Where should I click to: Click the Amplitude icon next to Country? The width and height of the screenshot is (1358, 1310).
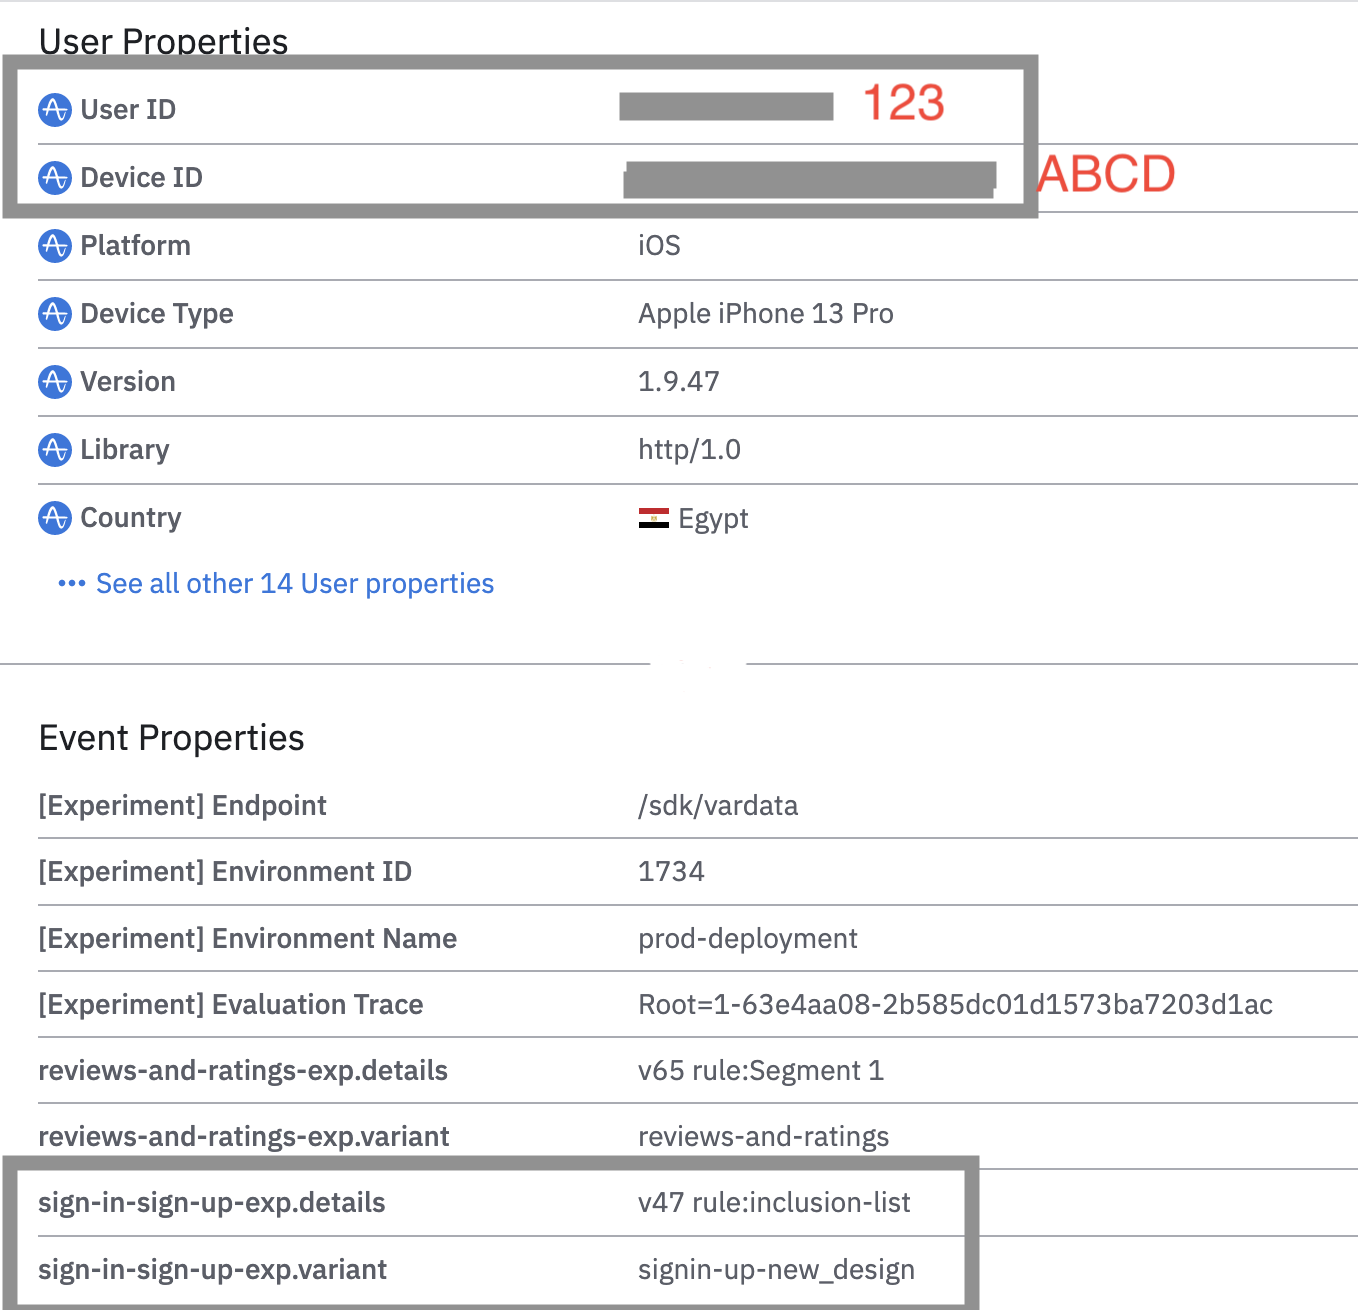55,518
